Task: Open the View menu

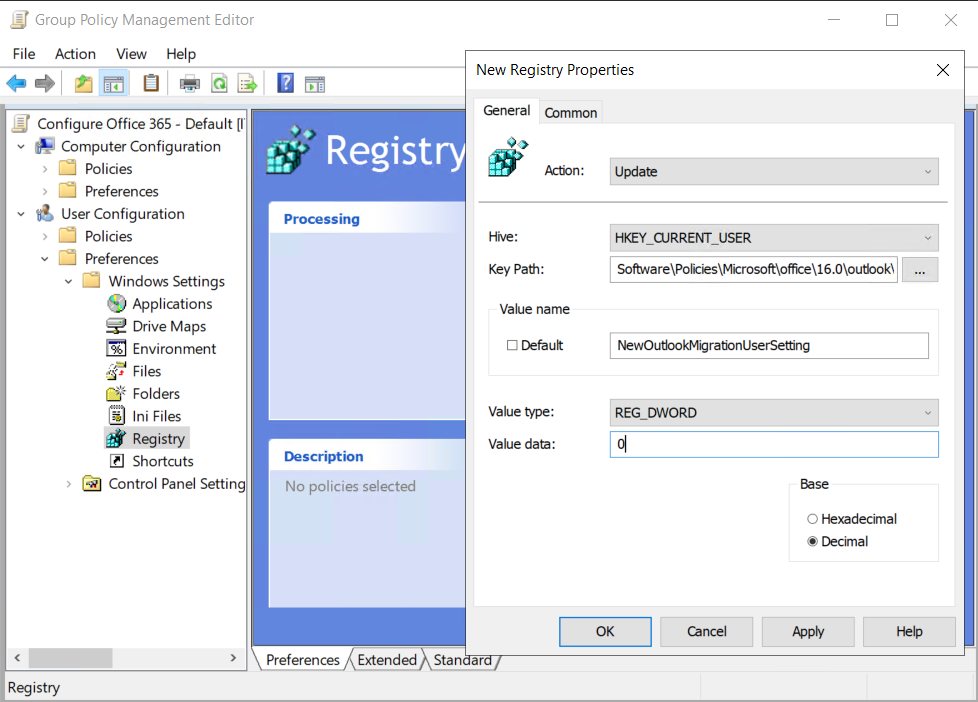Action: click(131, 54)
